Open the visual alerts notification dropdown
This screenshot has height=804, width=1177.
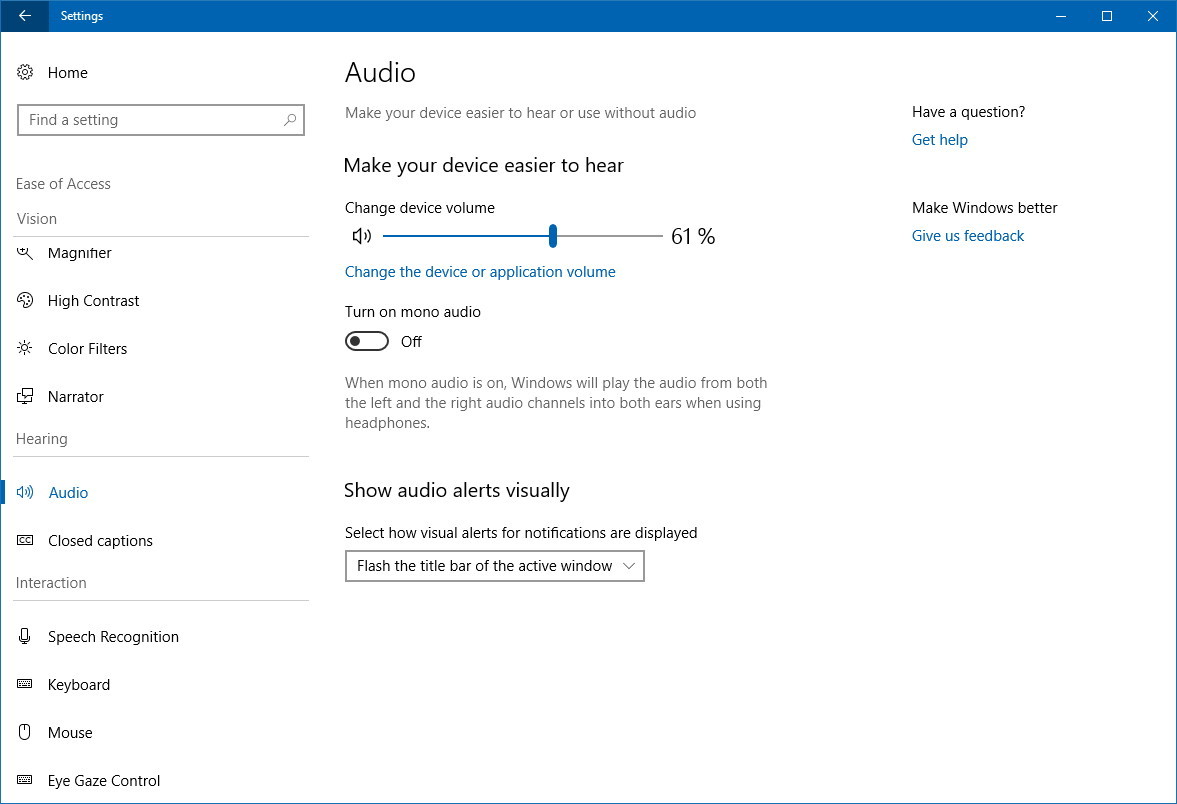(x=495, y=566)
